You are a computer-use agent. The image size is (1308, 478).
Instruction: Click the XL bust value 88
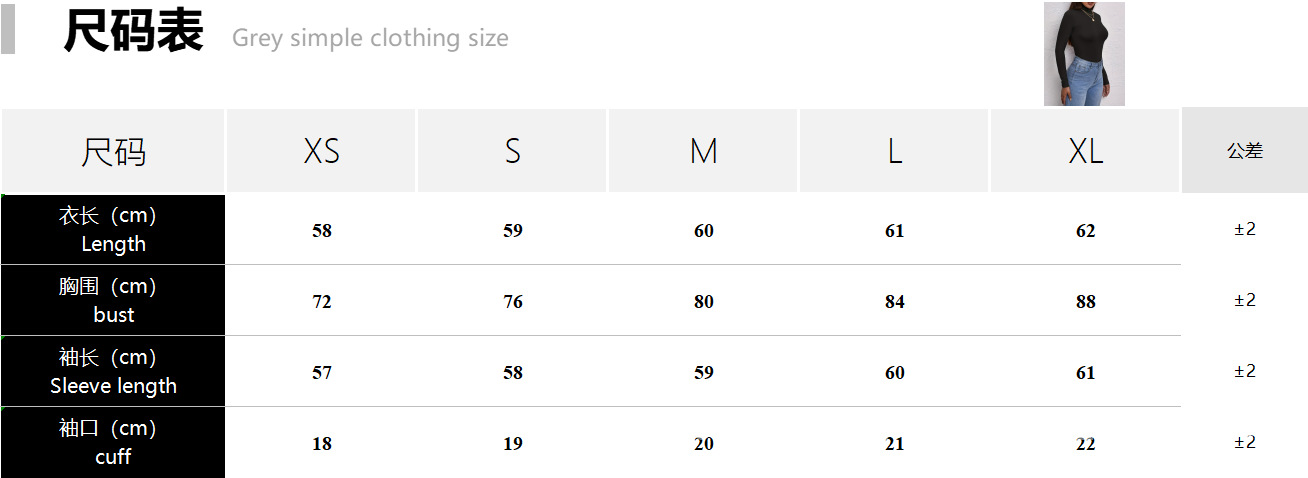tap(1086, 302)
